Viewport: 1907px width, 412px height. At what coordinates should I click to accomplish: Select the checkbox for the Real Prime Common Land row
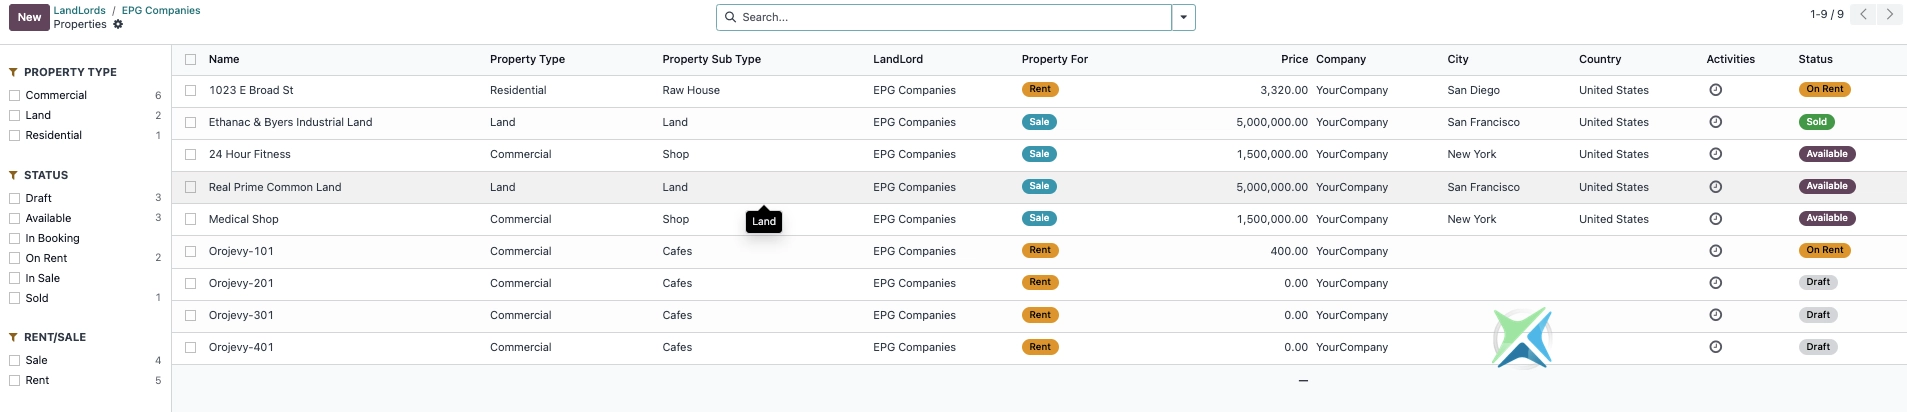coord(190,187)
